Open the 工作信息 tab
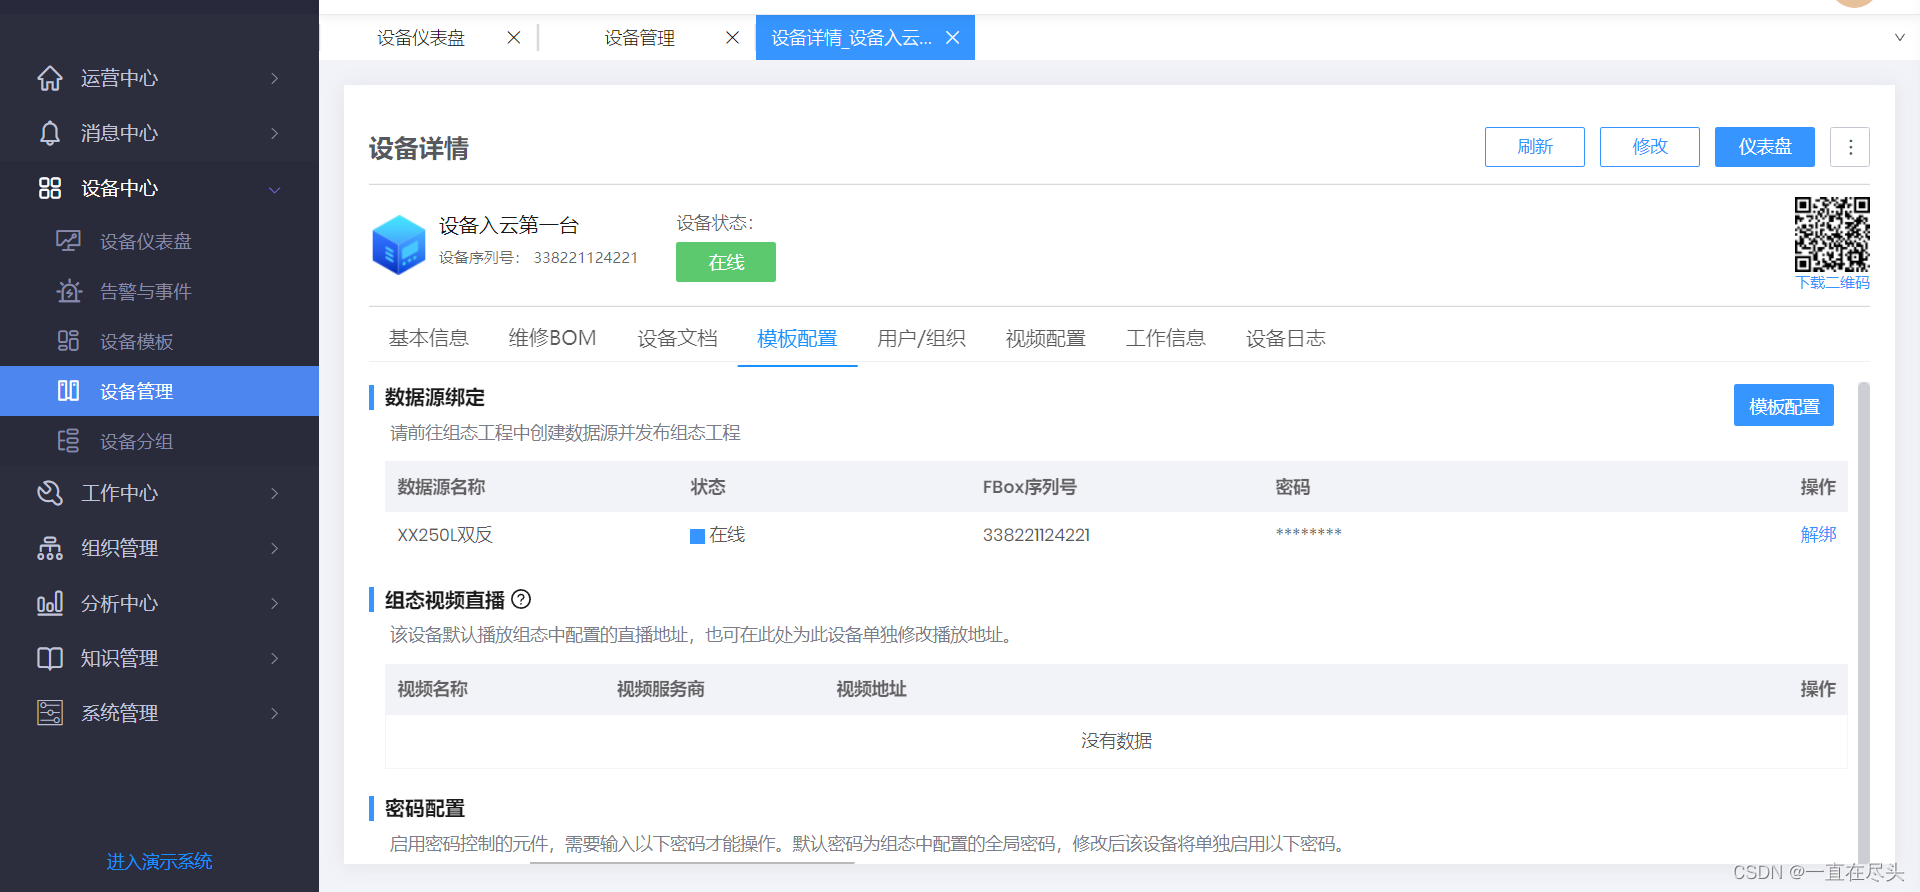 tap(1165, 338)
